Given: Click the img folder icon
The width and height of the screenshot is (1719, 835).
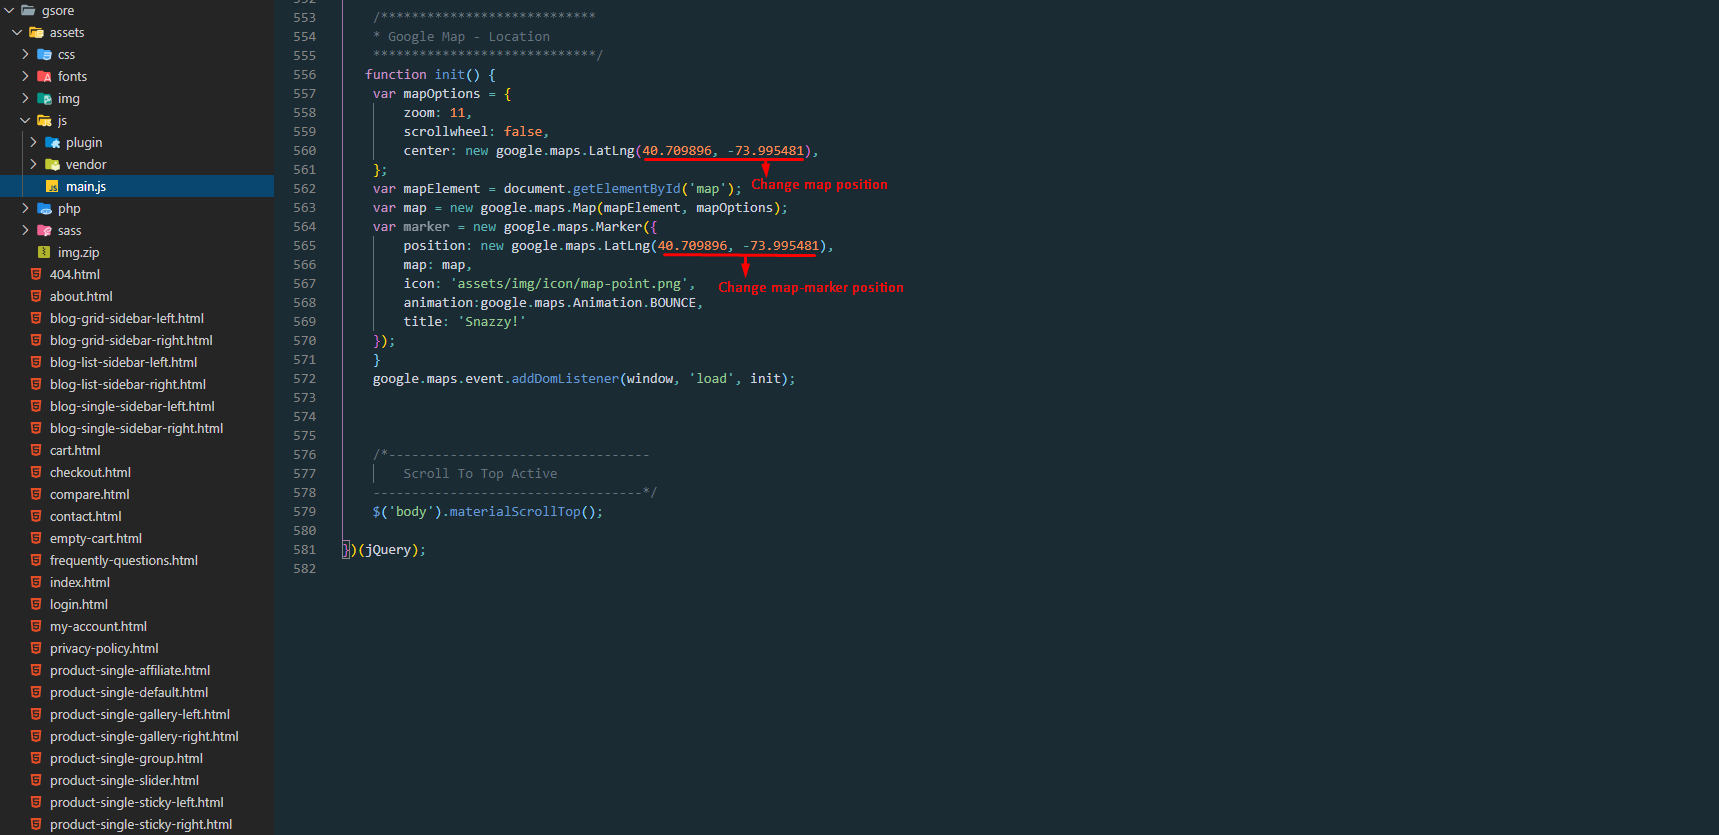Looking at the screenshot, I should [x=44, y=99].
